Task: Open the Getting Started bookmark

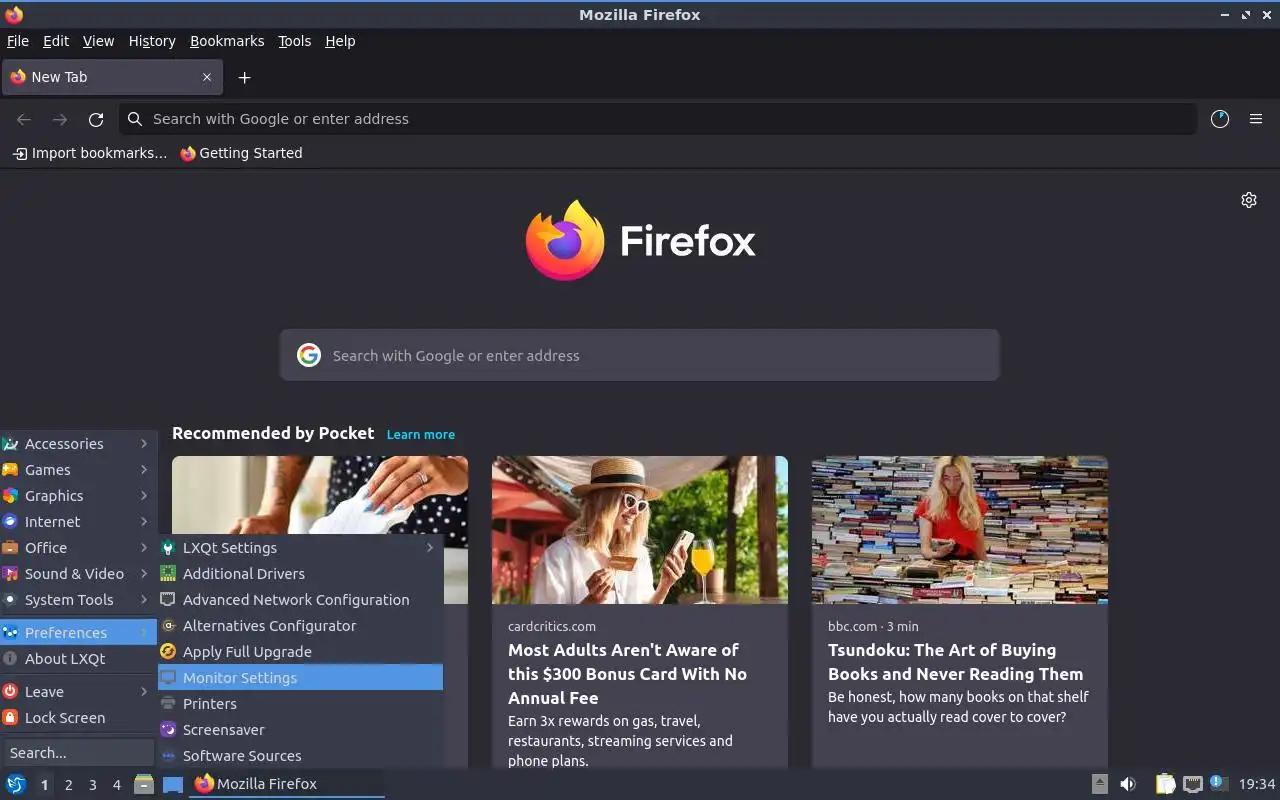Action: 241,153
